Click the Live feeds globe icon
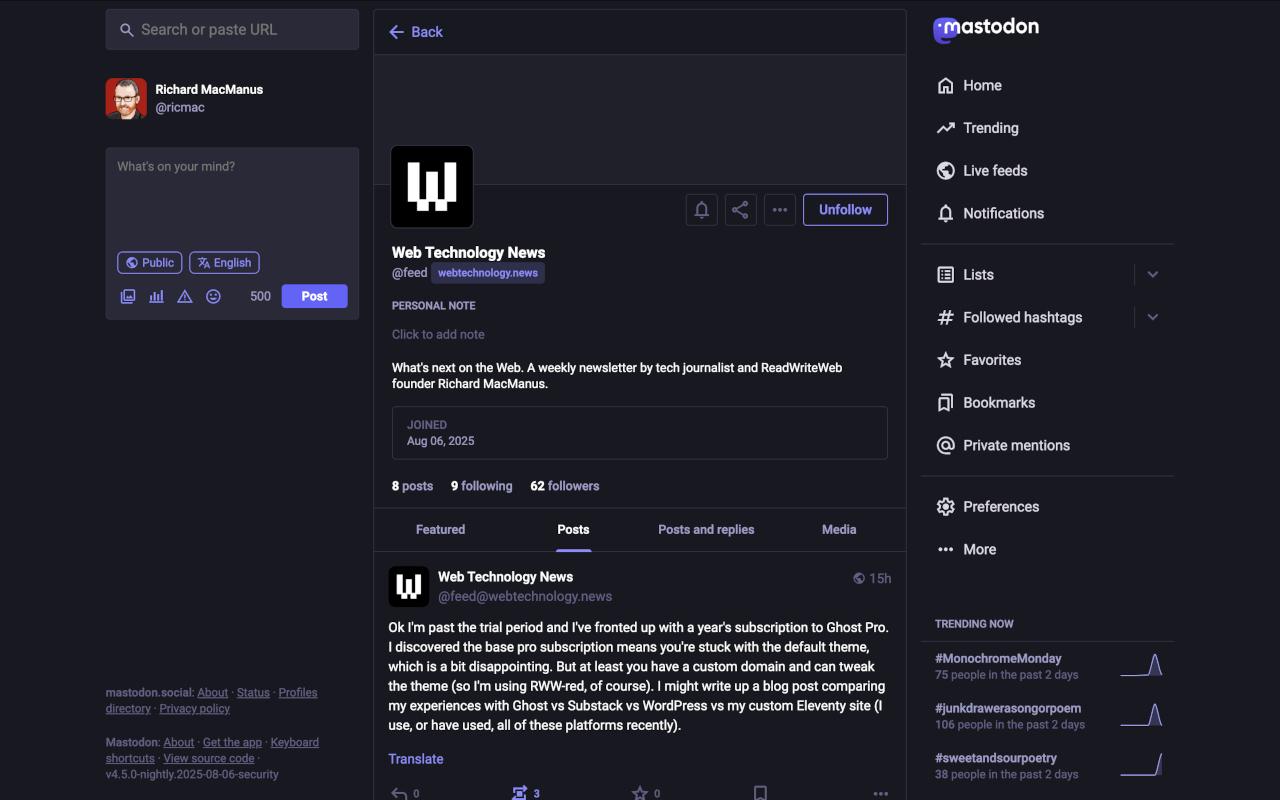 pos(946,171)
